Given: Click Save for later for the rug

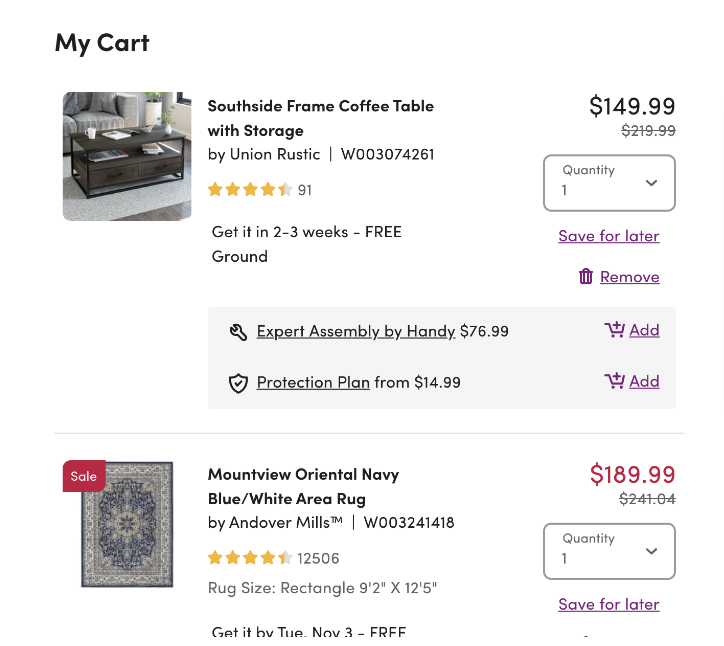Looking at the screenshot, I should point(609,604).
